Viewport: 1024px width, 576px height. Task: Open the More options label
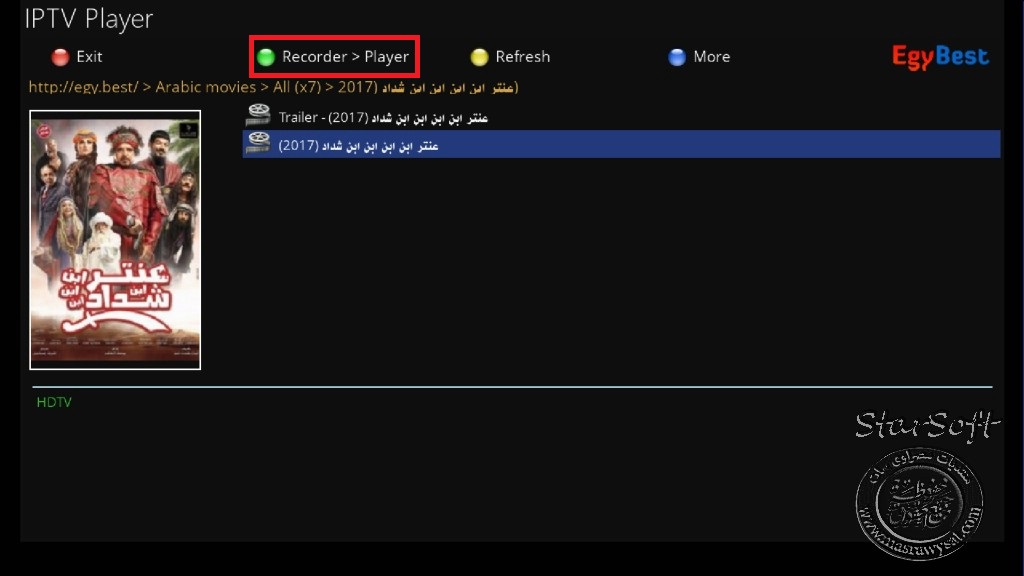712,57
